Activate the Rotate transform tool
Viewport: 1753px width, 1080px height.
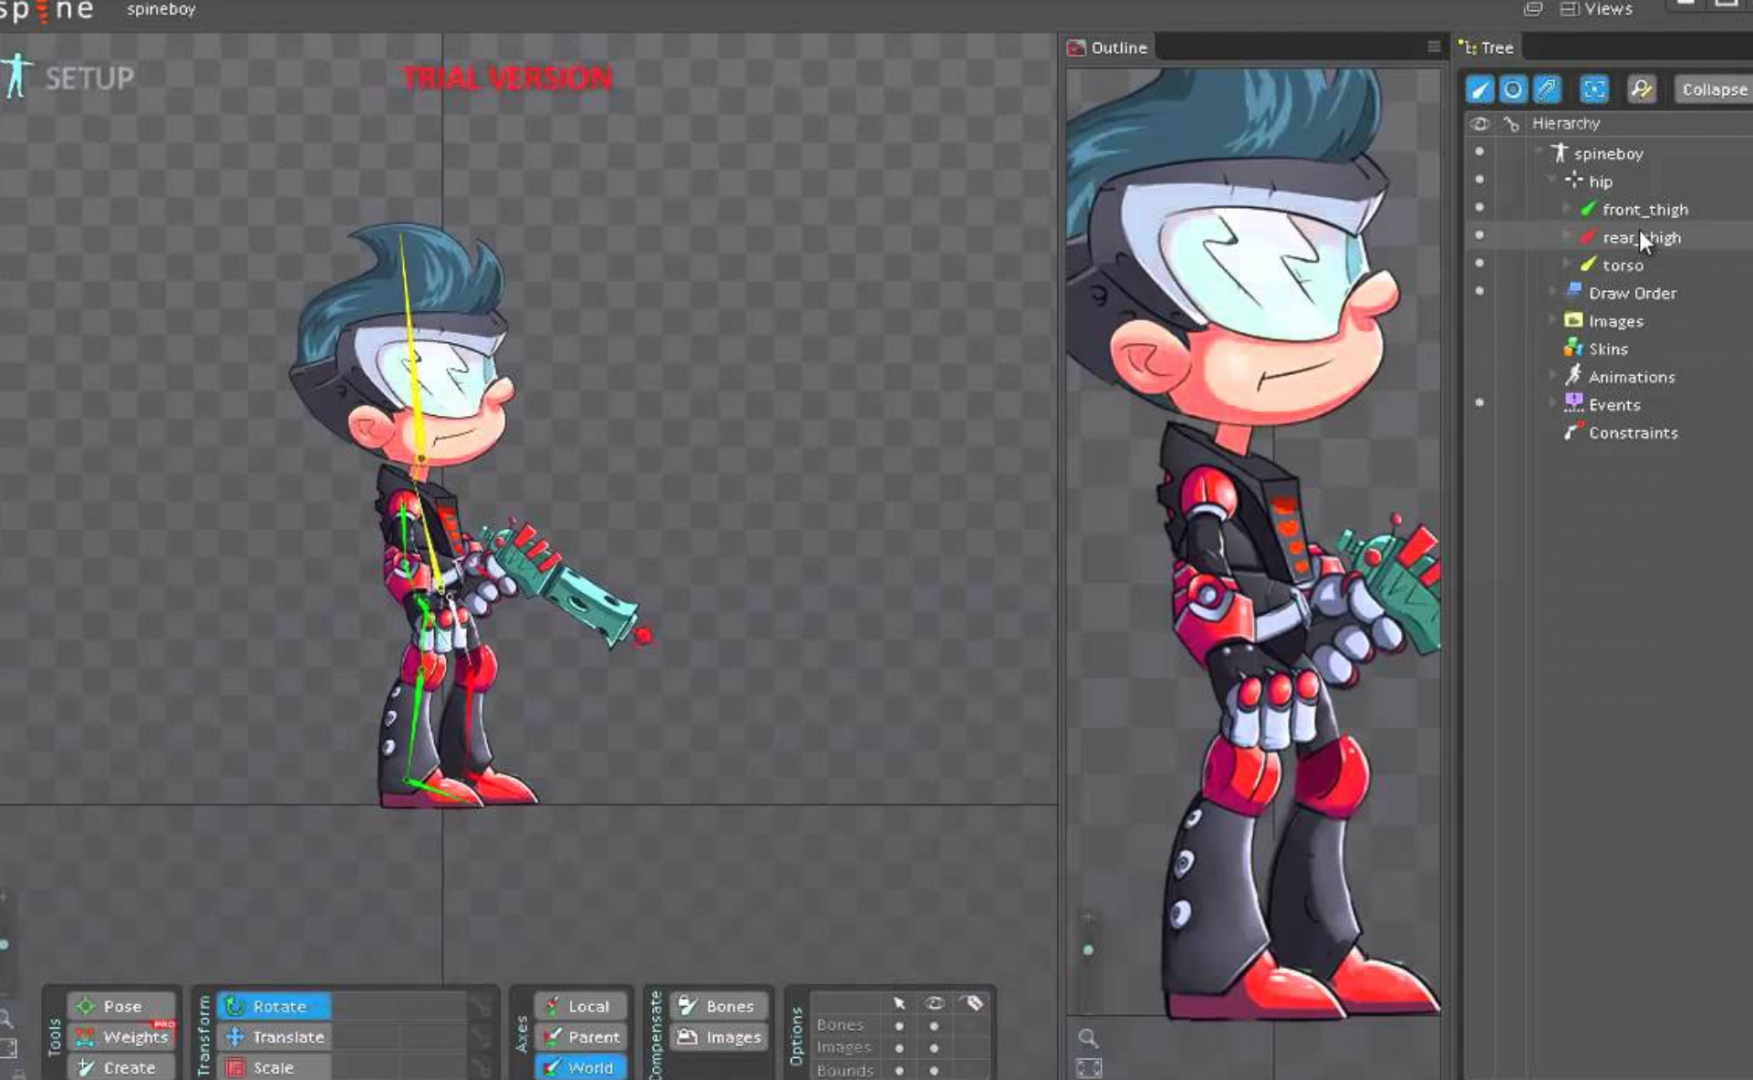point(274,1006)
